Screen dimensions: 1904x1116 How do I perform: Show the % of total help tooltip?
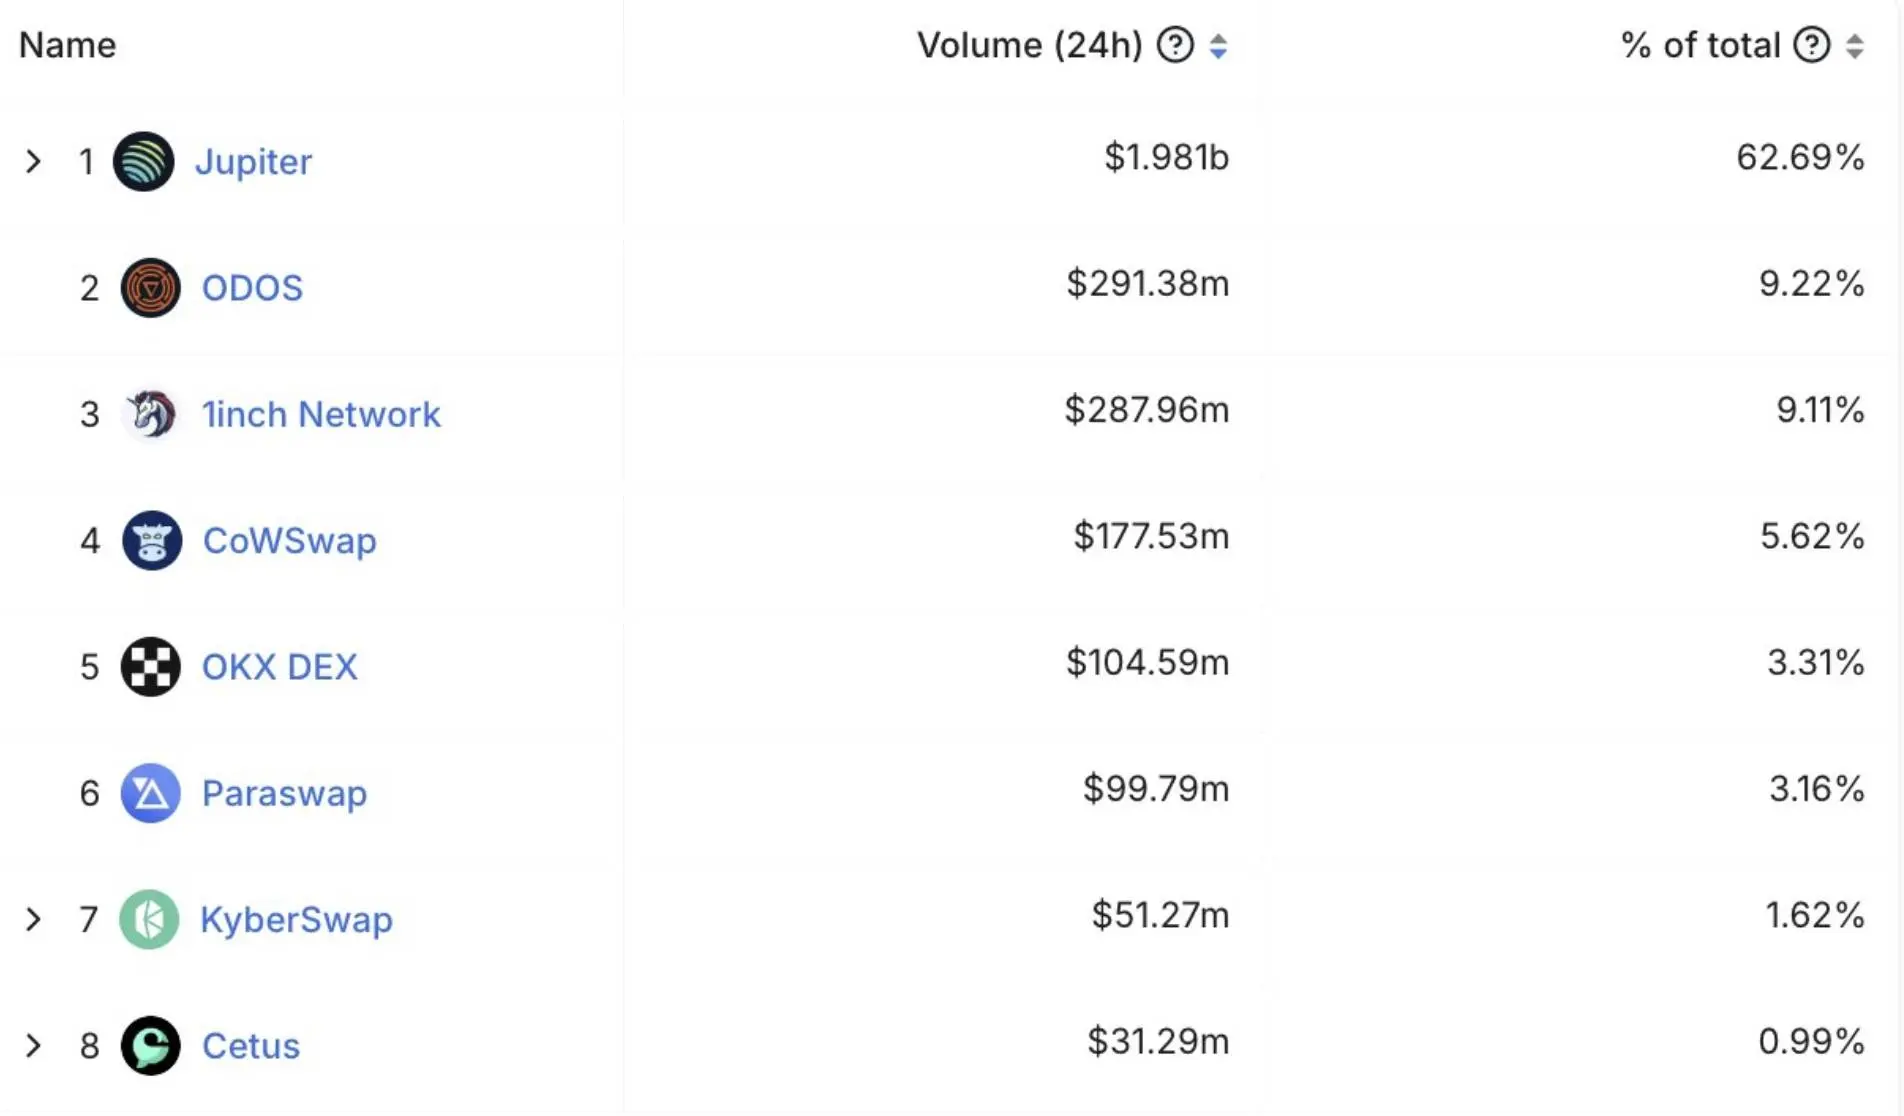1811,45
